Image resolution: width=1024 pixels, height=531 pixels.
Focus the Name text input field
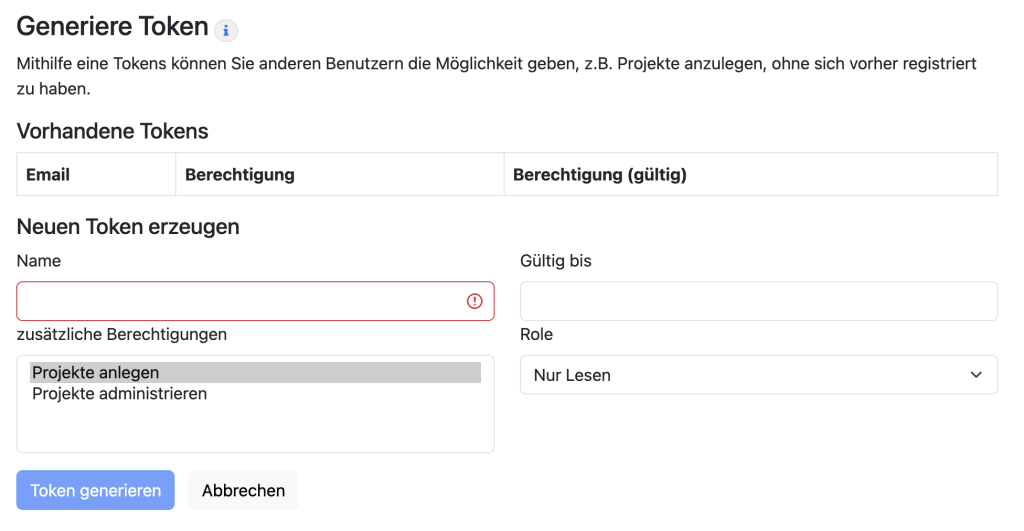(240, 301)
